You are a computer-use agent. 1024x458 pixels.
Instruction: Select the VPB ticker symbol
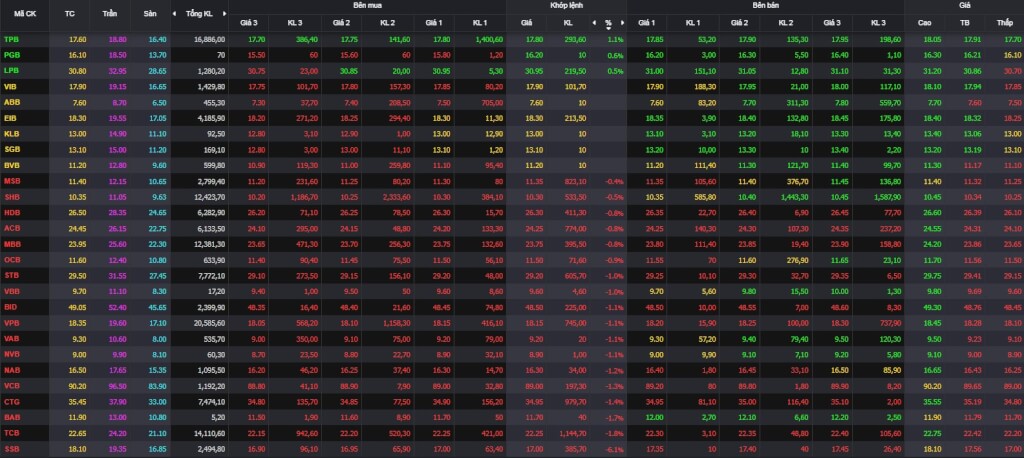coord(11,323)
